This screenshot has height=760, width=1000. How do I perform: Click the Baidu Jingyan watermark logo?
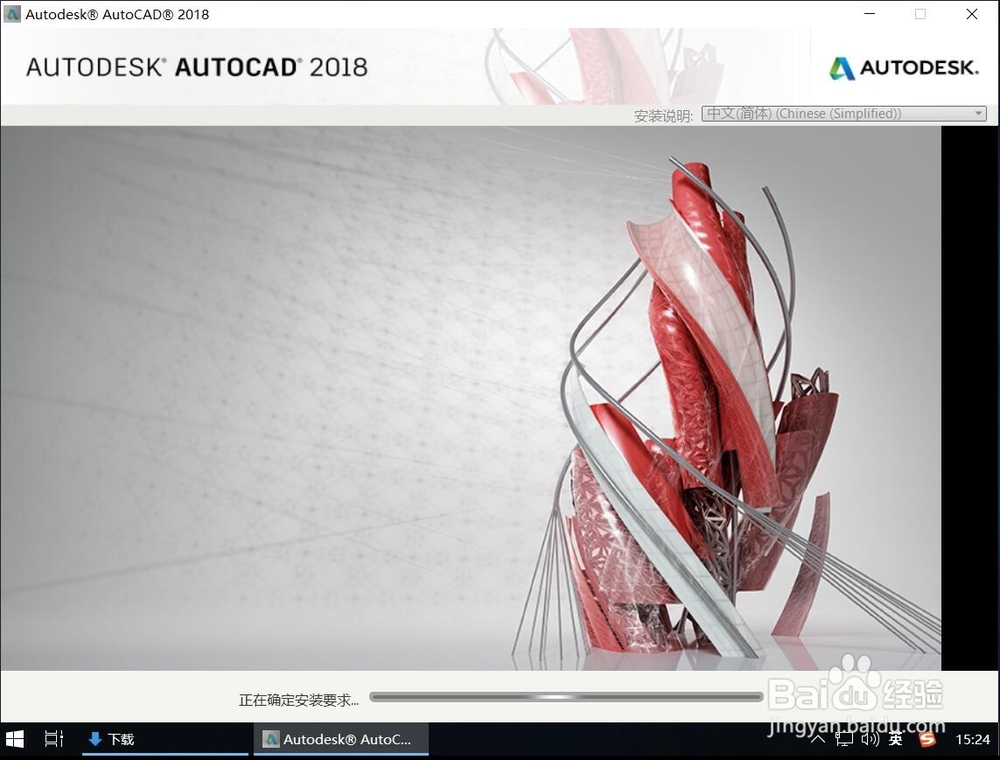(856, 692)
